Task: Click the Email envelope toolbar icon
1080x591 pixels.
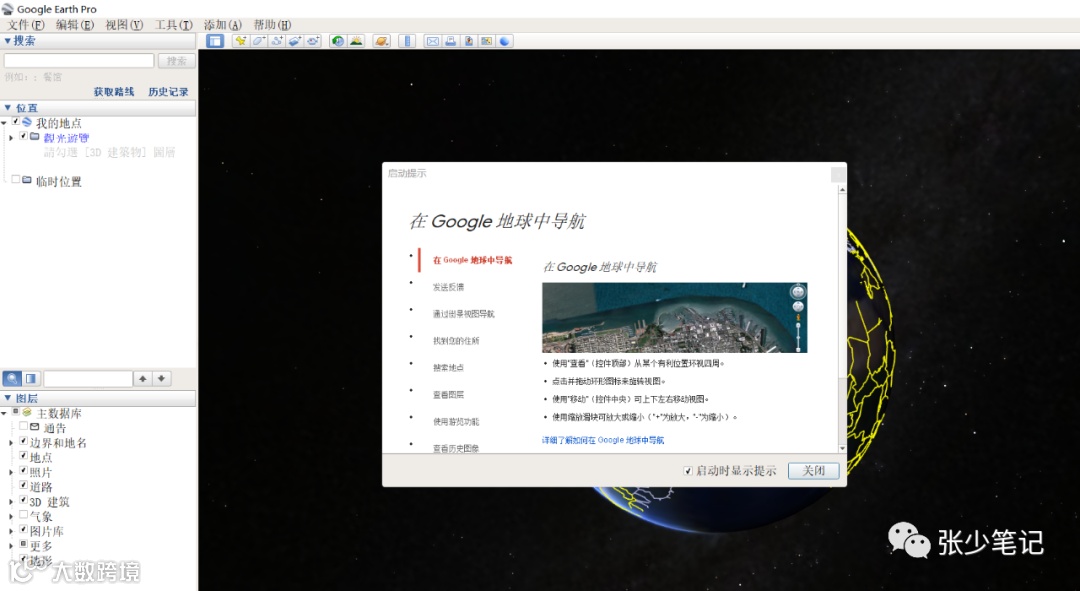Action: point(433,41)
